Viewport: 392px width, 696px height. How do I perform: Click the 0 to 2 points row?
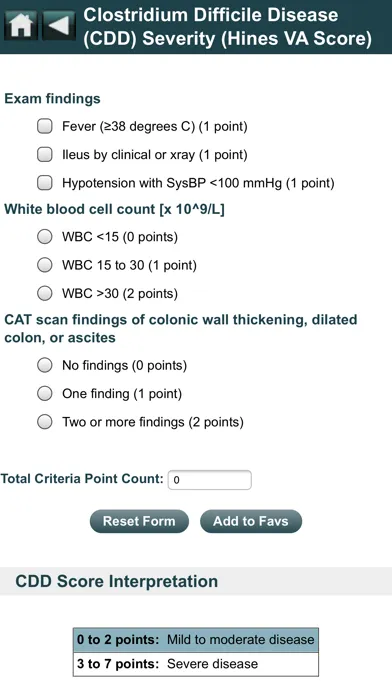(x=196, y=640)
